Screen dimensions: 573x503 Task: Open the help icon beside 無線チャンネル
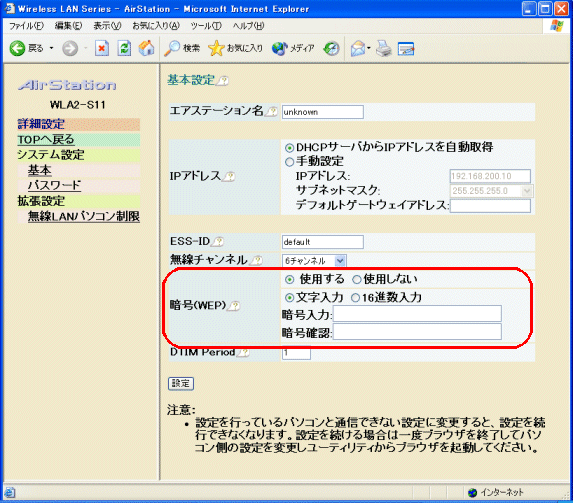click(257, 260)
